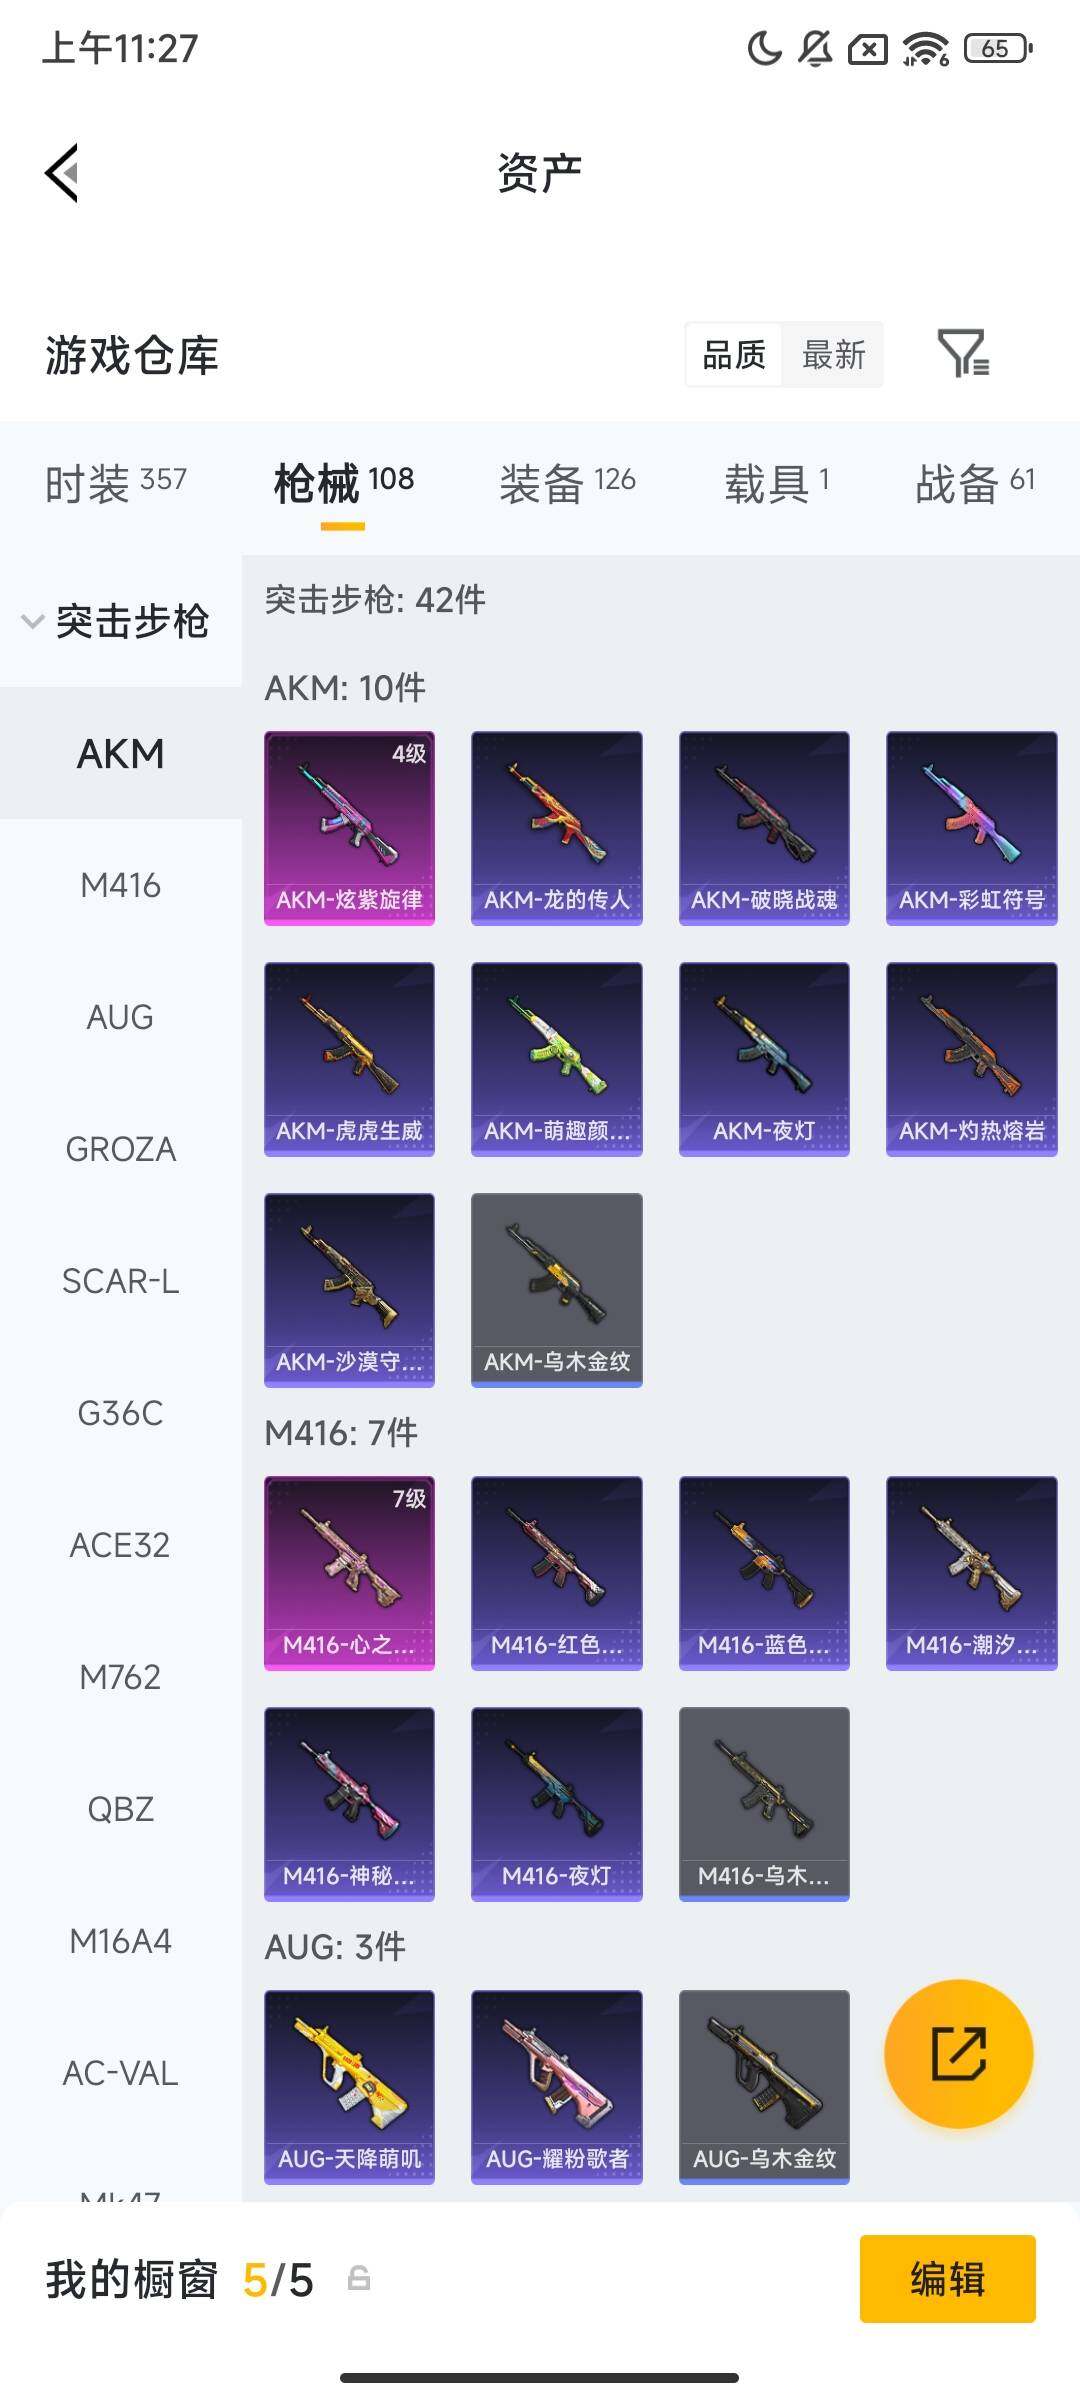
Task: Open the M416-心之... level 7 skin
Action: click(x=349, y=1573)
